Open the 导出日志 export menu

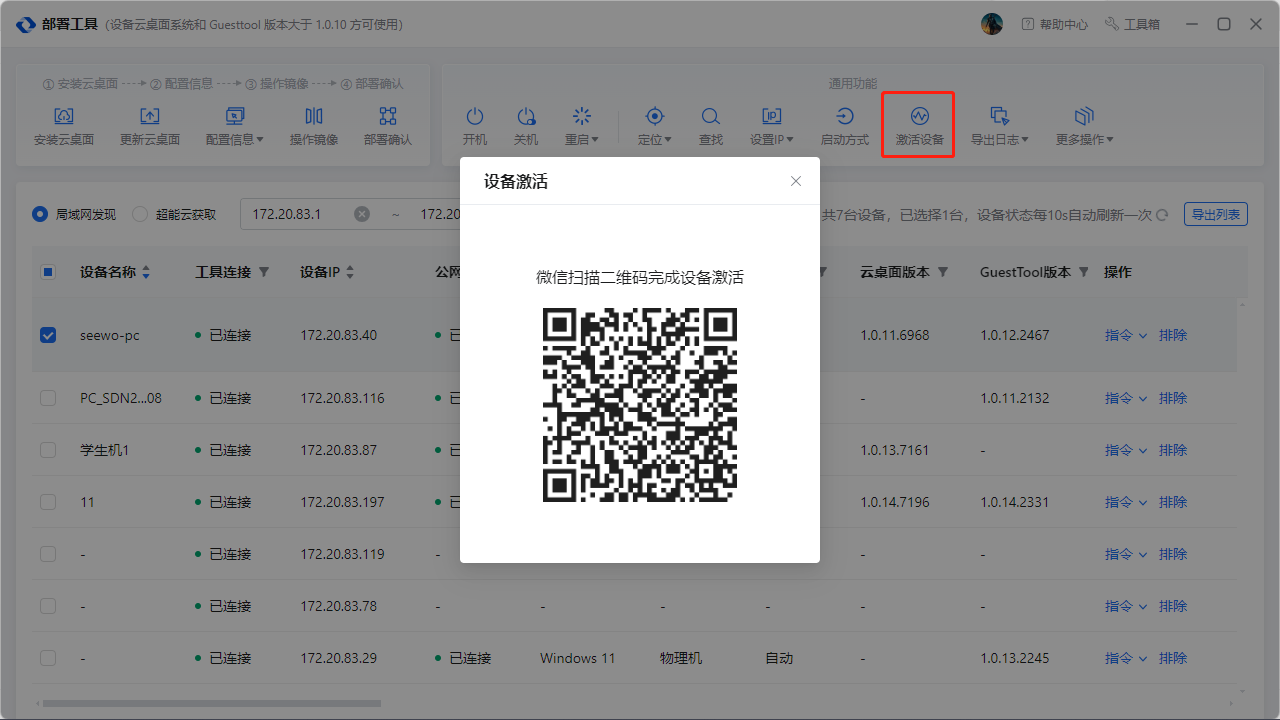click(1000, 127)
